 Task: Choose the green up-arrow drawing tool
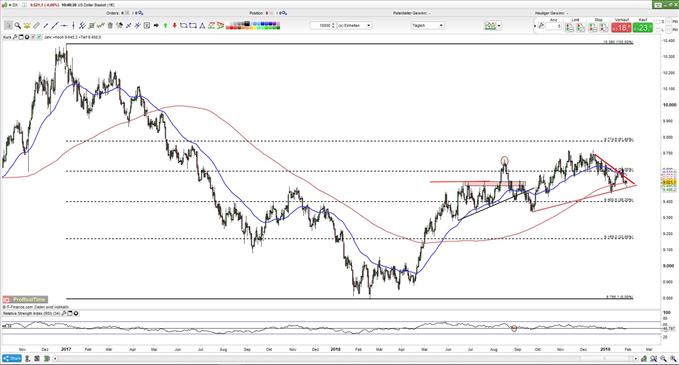tap(165, 26)
